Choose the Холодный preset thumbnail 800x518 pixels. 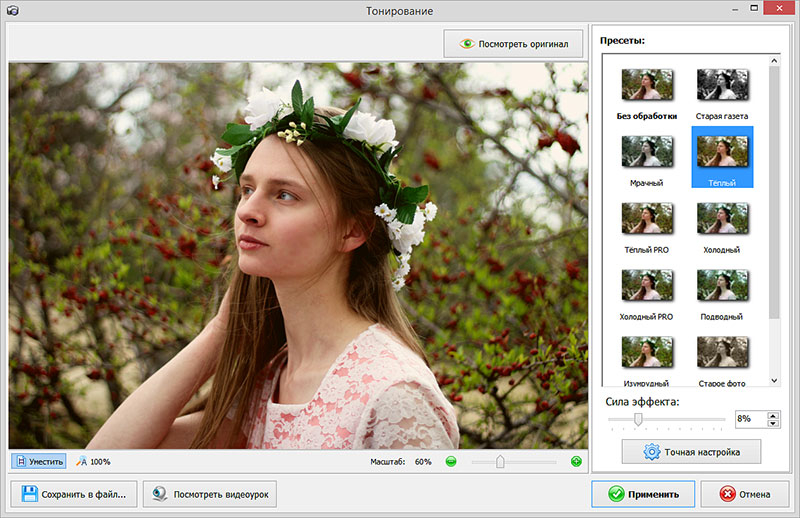tap(722, 218)
